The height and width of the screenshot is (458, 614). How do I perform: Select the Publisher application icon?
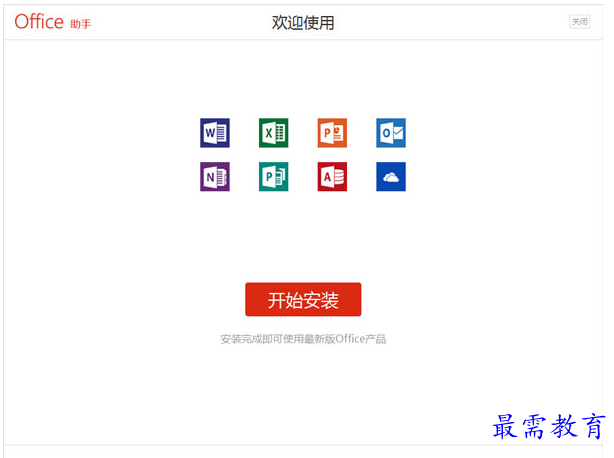click(273, 177)
